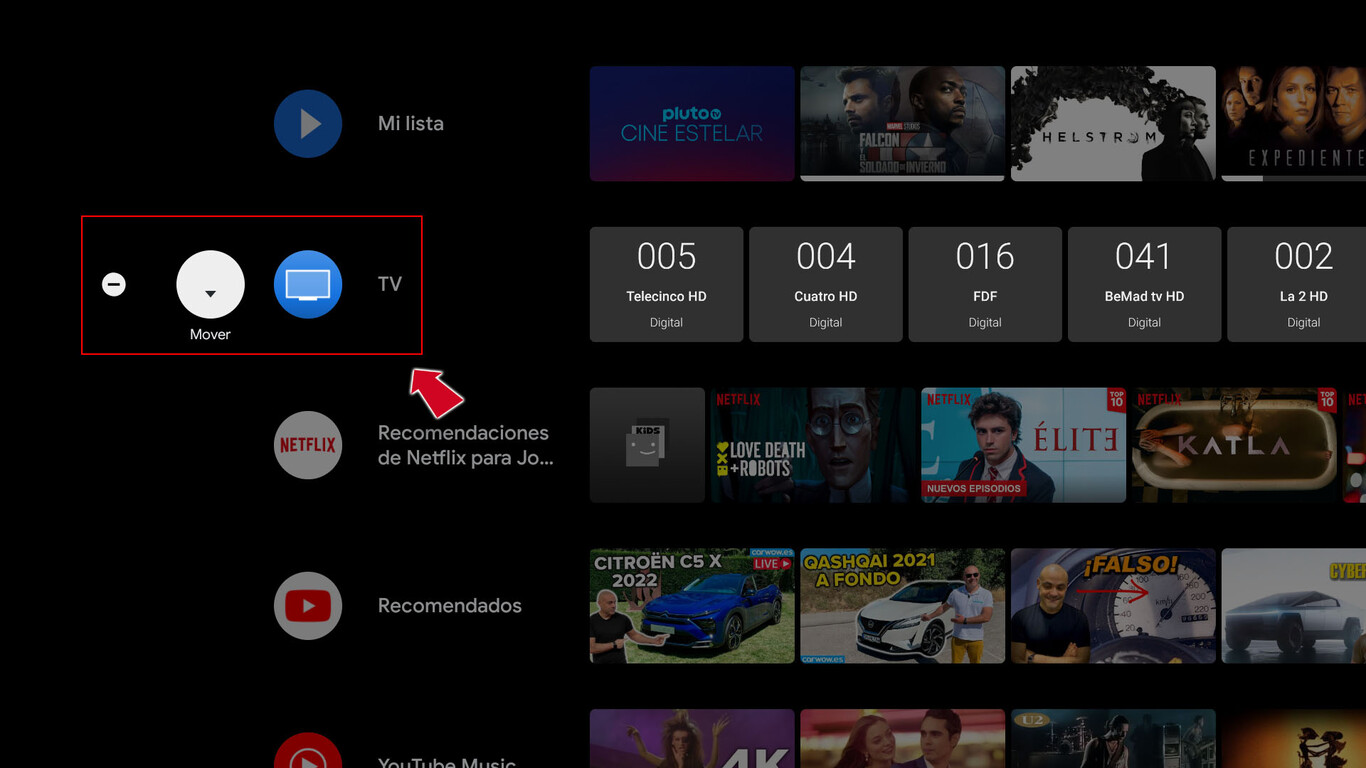Click the TV row label
The width and height of the screenshot is (1366, 768).
tap(390, 284)
